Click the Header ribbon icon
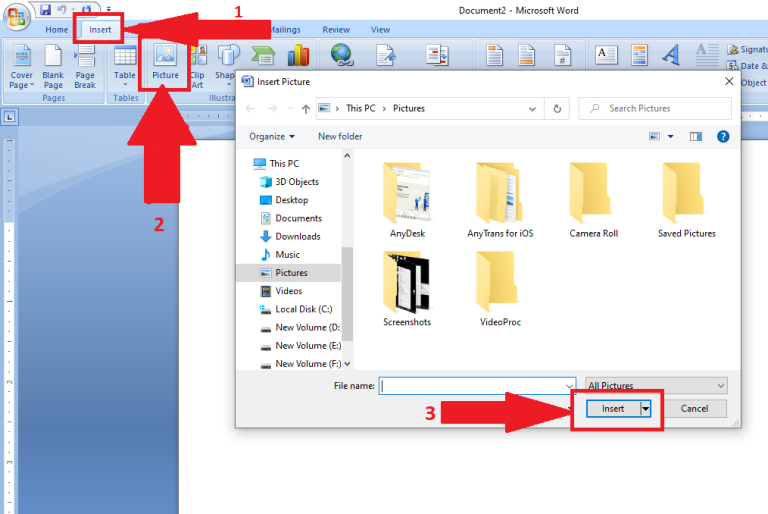 (x=494, y=55)
